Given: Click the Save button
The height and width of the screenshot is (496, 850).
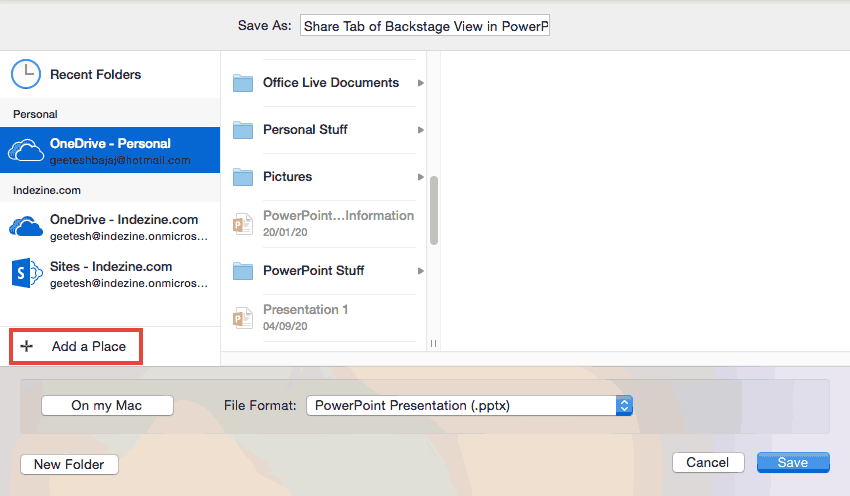Looking at the screenshot, I should coord(793,463).
